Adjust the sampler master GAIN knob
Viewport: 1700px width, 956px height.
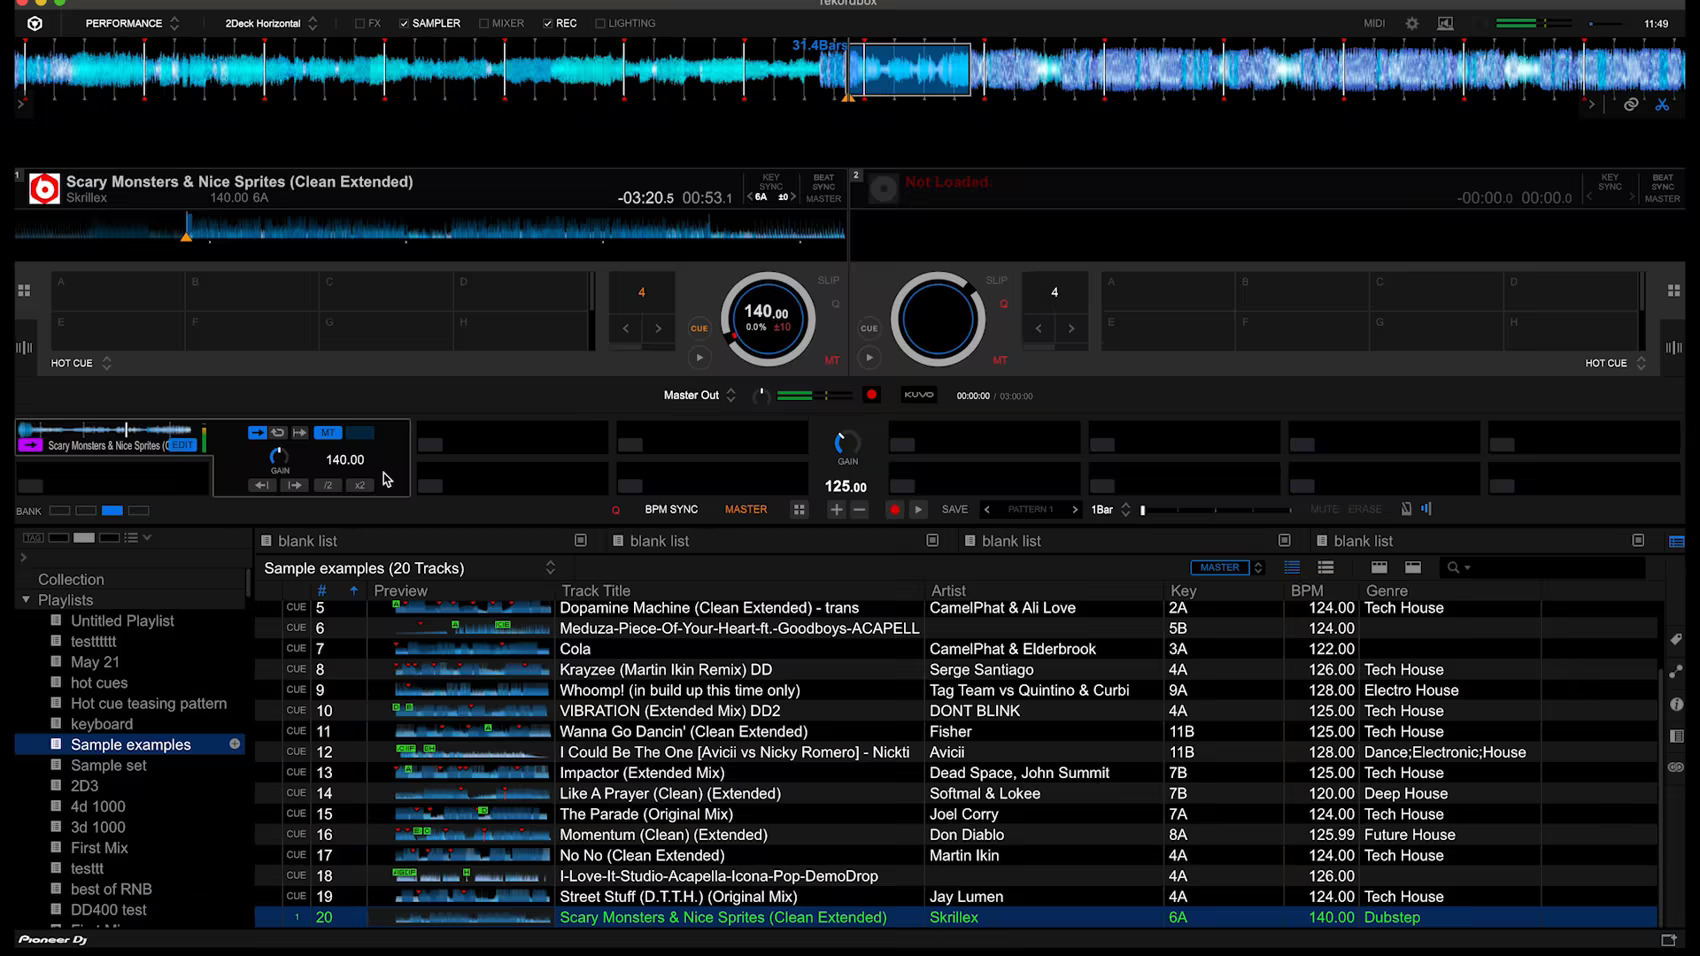pyautogui.click(x=847, y=443)
